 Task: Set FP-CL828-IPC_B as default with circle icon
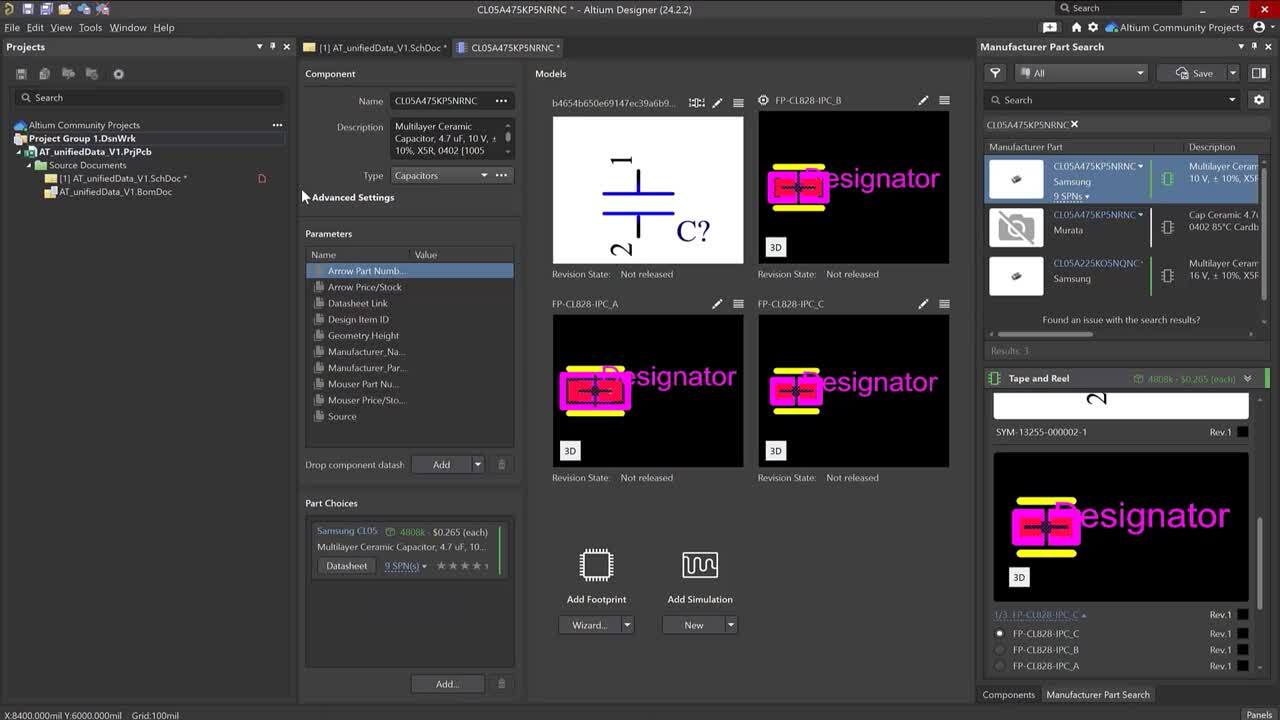(763, 101)
